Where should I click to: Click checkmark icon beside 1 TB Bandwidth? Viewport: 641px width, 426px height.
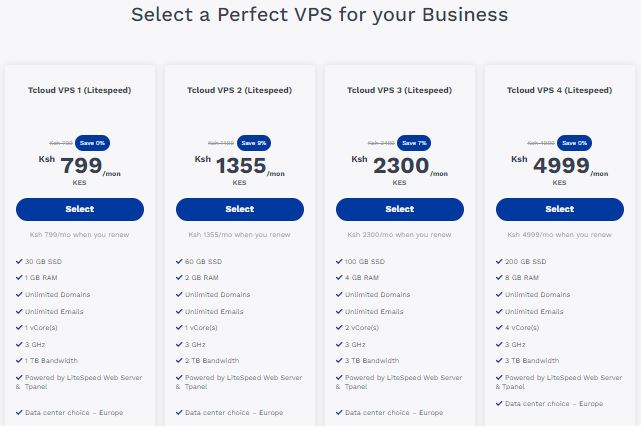click(x=19, y=360)
